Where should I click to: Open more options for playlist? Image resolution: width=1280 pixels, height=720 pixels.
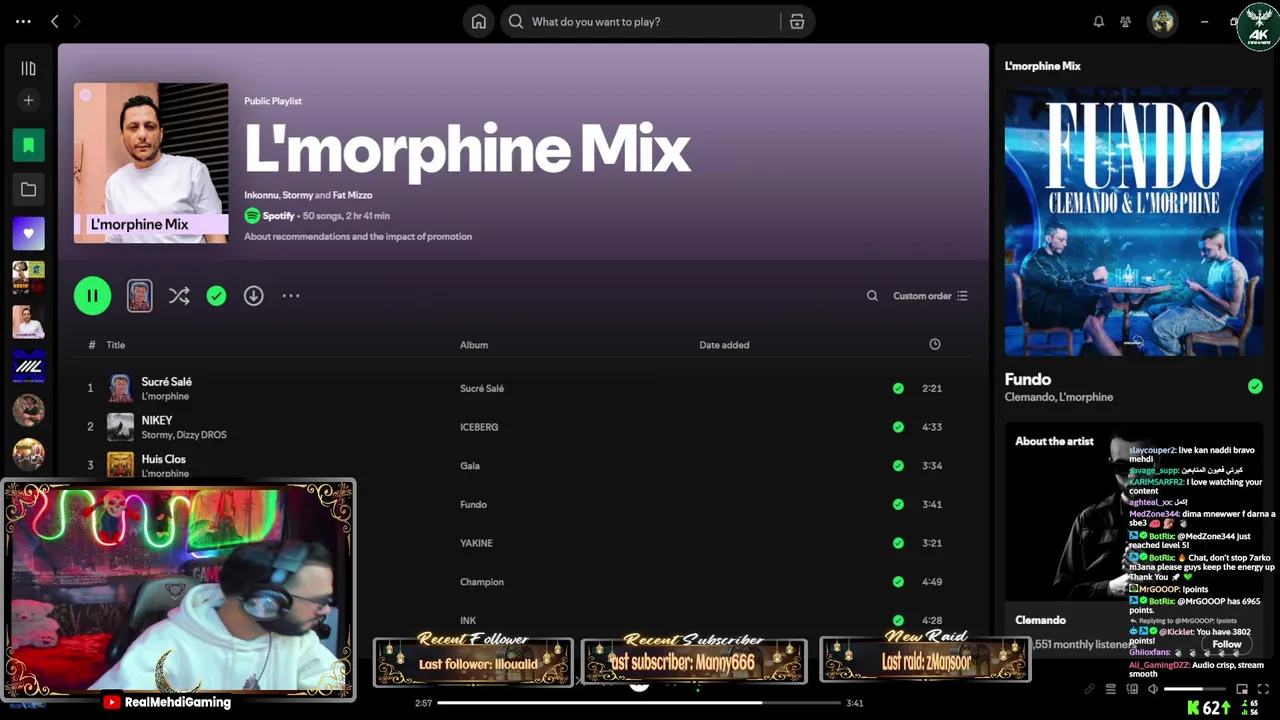point(291,296)
